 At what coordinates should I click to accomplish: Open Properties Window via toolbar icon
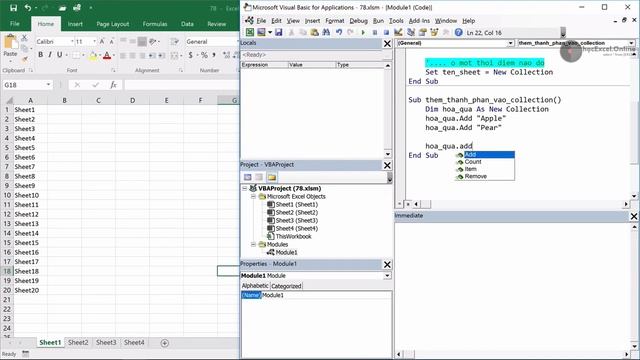coord(422,32)
